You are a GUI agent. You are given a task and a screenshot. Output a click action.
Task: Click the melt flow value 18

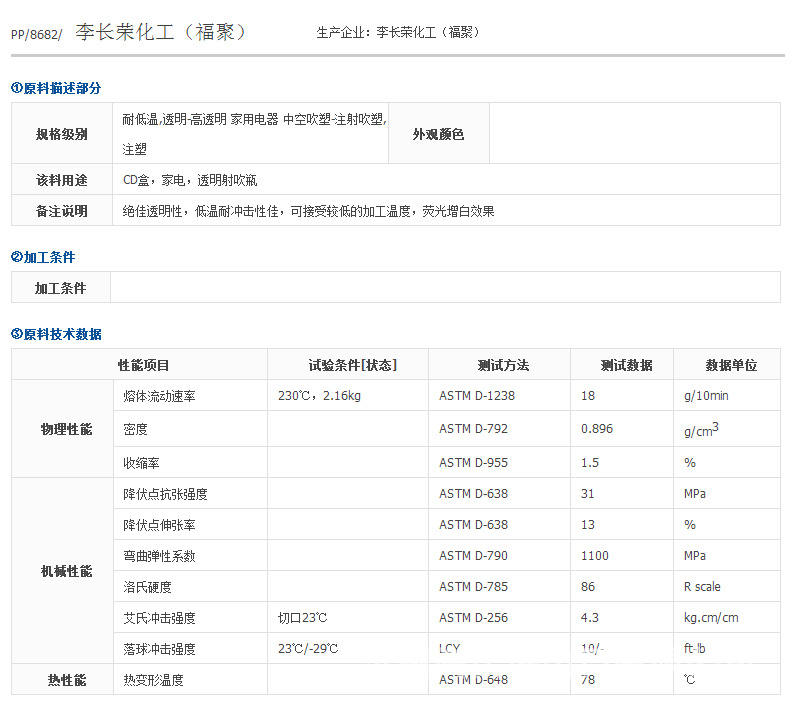pyautogui.click(x=588, y=395)
